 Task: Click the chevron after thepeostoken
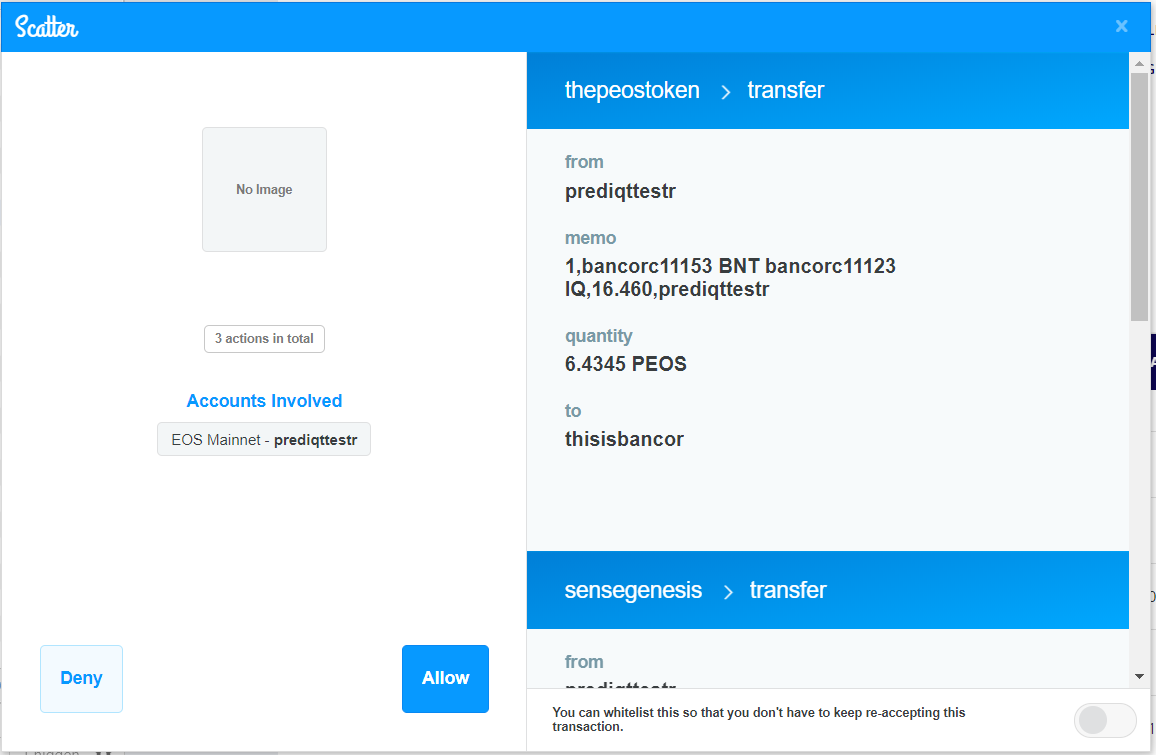[725, 91]
